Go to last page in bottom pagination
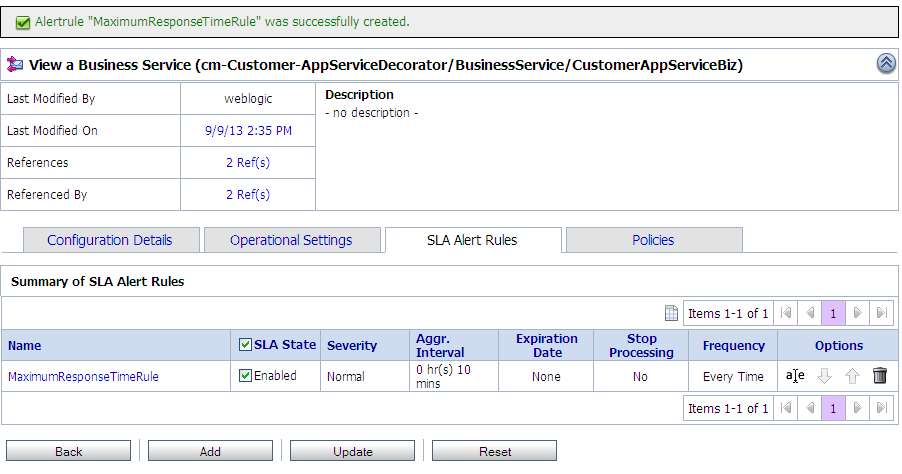 tap(882, 408)
